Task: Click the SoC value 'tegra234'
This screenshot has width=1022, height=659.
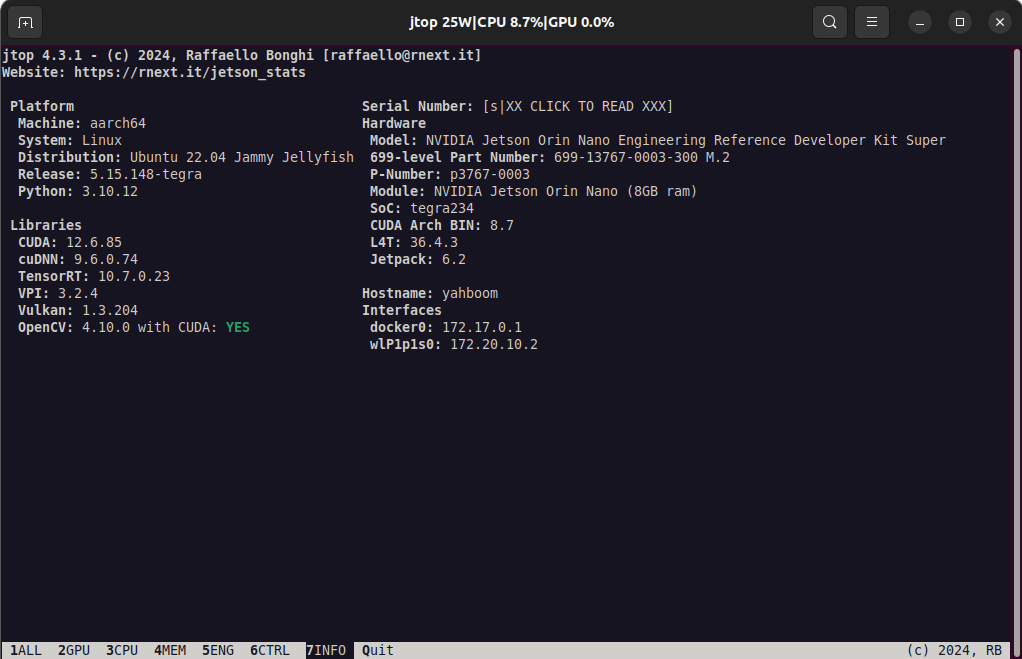Action: click(442, 208)
